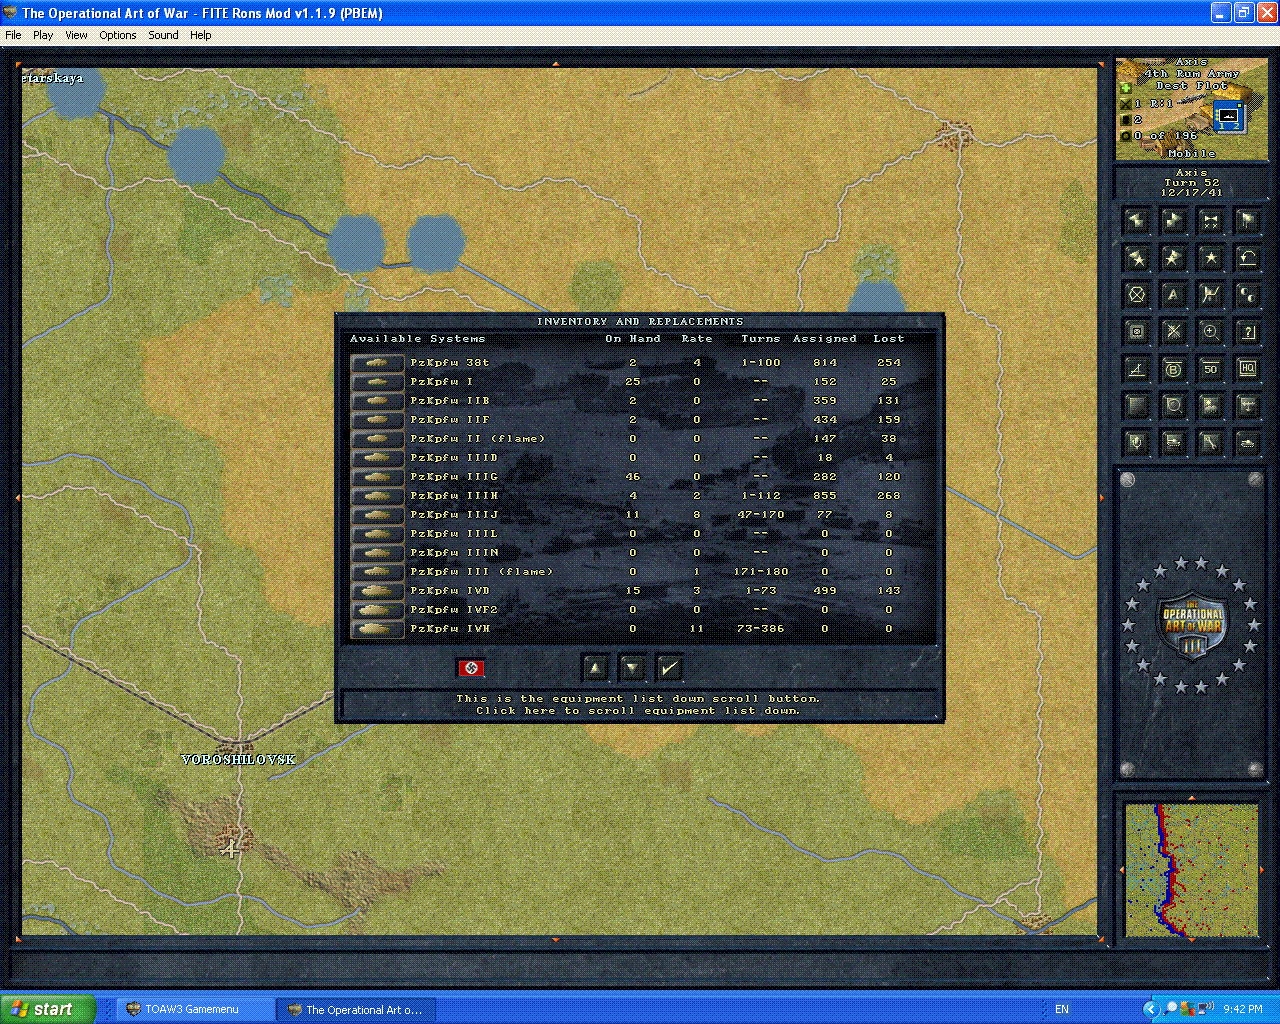Click the bowtie-shaped toolbar button
Image resolution: width=1280 pixels, height=1024 pixels.
click(x=1210, y=221)
